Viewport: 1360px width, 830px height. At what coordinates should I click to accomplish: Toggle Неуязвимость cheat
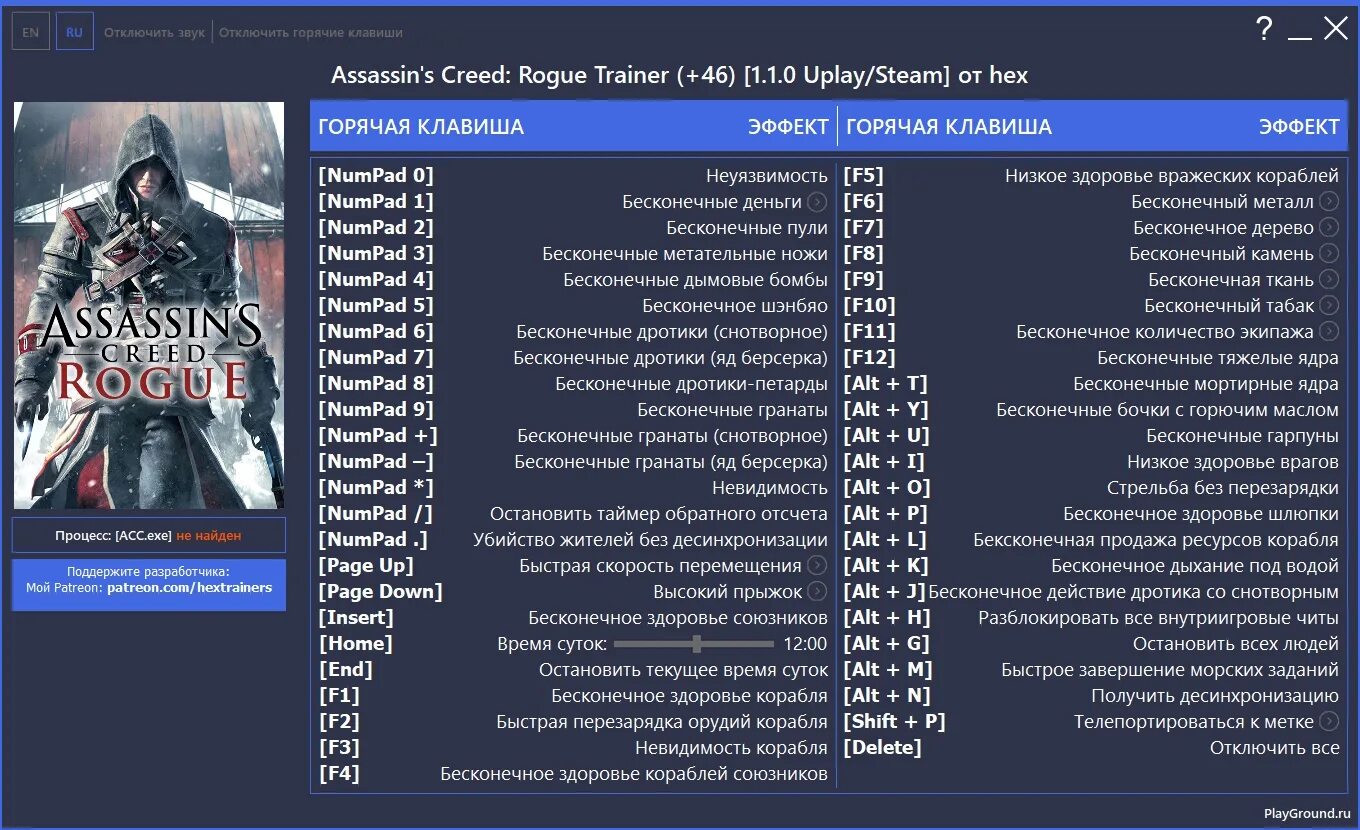tap(767, 176)
